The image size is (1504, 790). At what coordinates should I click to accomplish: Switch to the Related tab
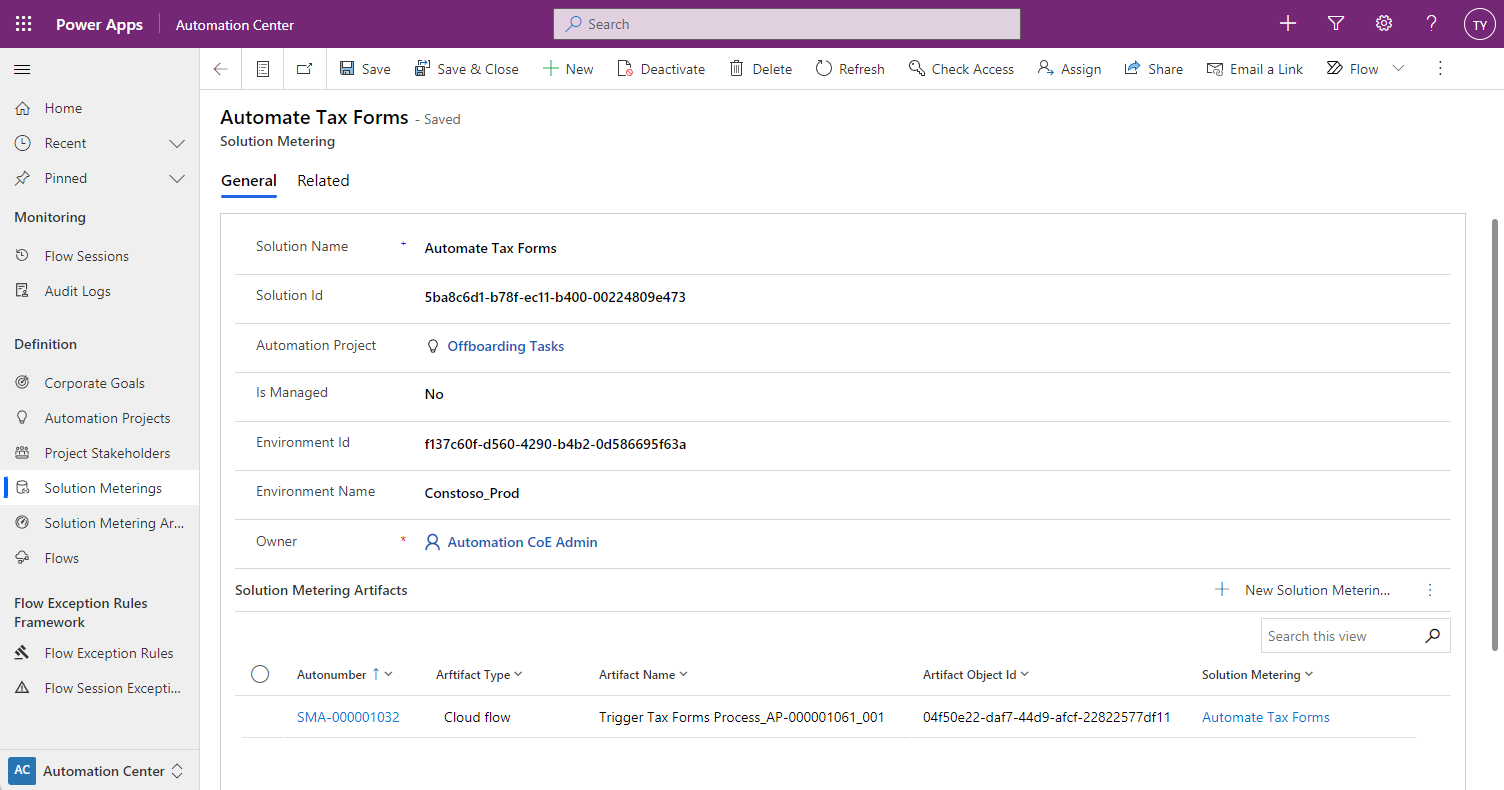[x=323, y=181]
